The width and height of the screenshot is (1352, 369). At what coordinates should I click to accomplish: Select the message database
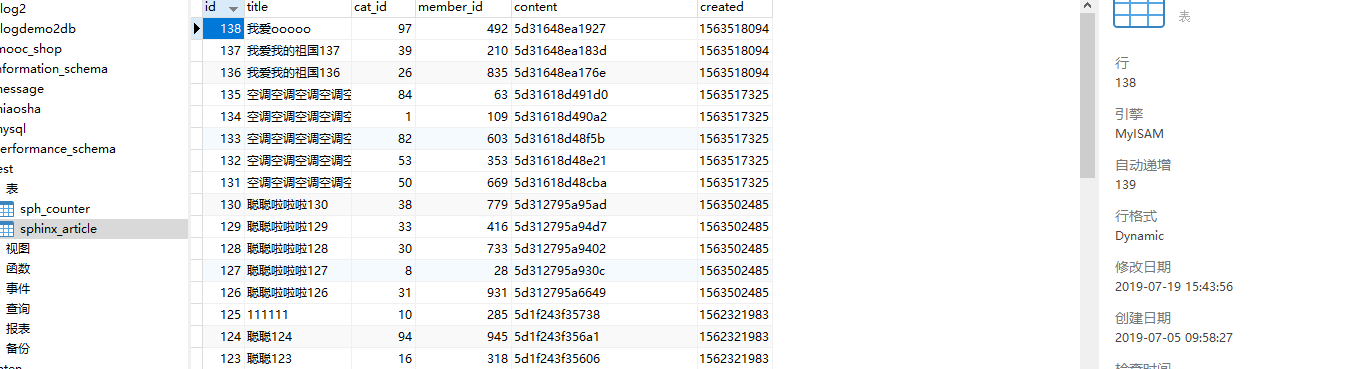22,89
